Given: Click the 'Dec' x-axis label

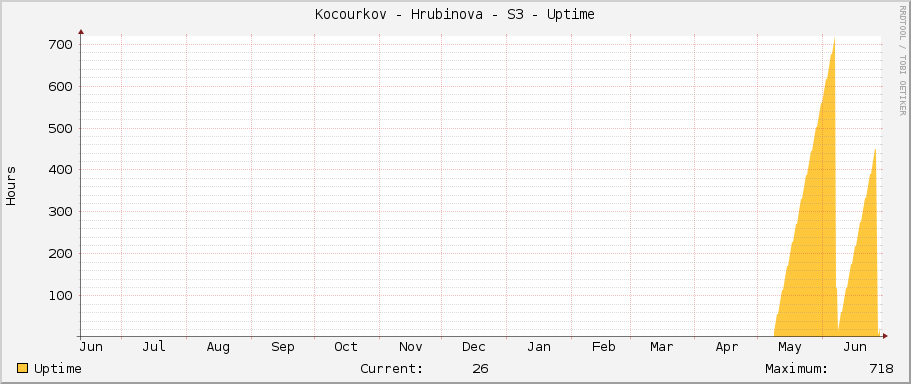Looking at the screenshot, I should point(474,347).
